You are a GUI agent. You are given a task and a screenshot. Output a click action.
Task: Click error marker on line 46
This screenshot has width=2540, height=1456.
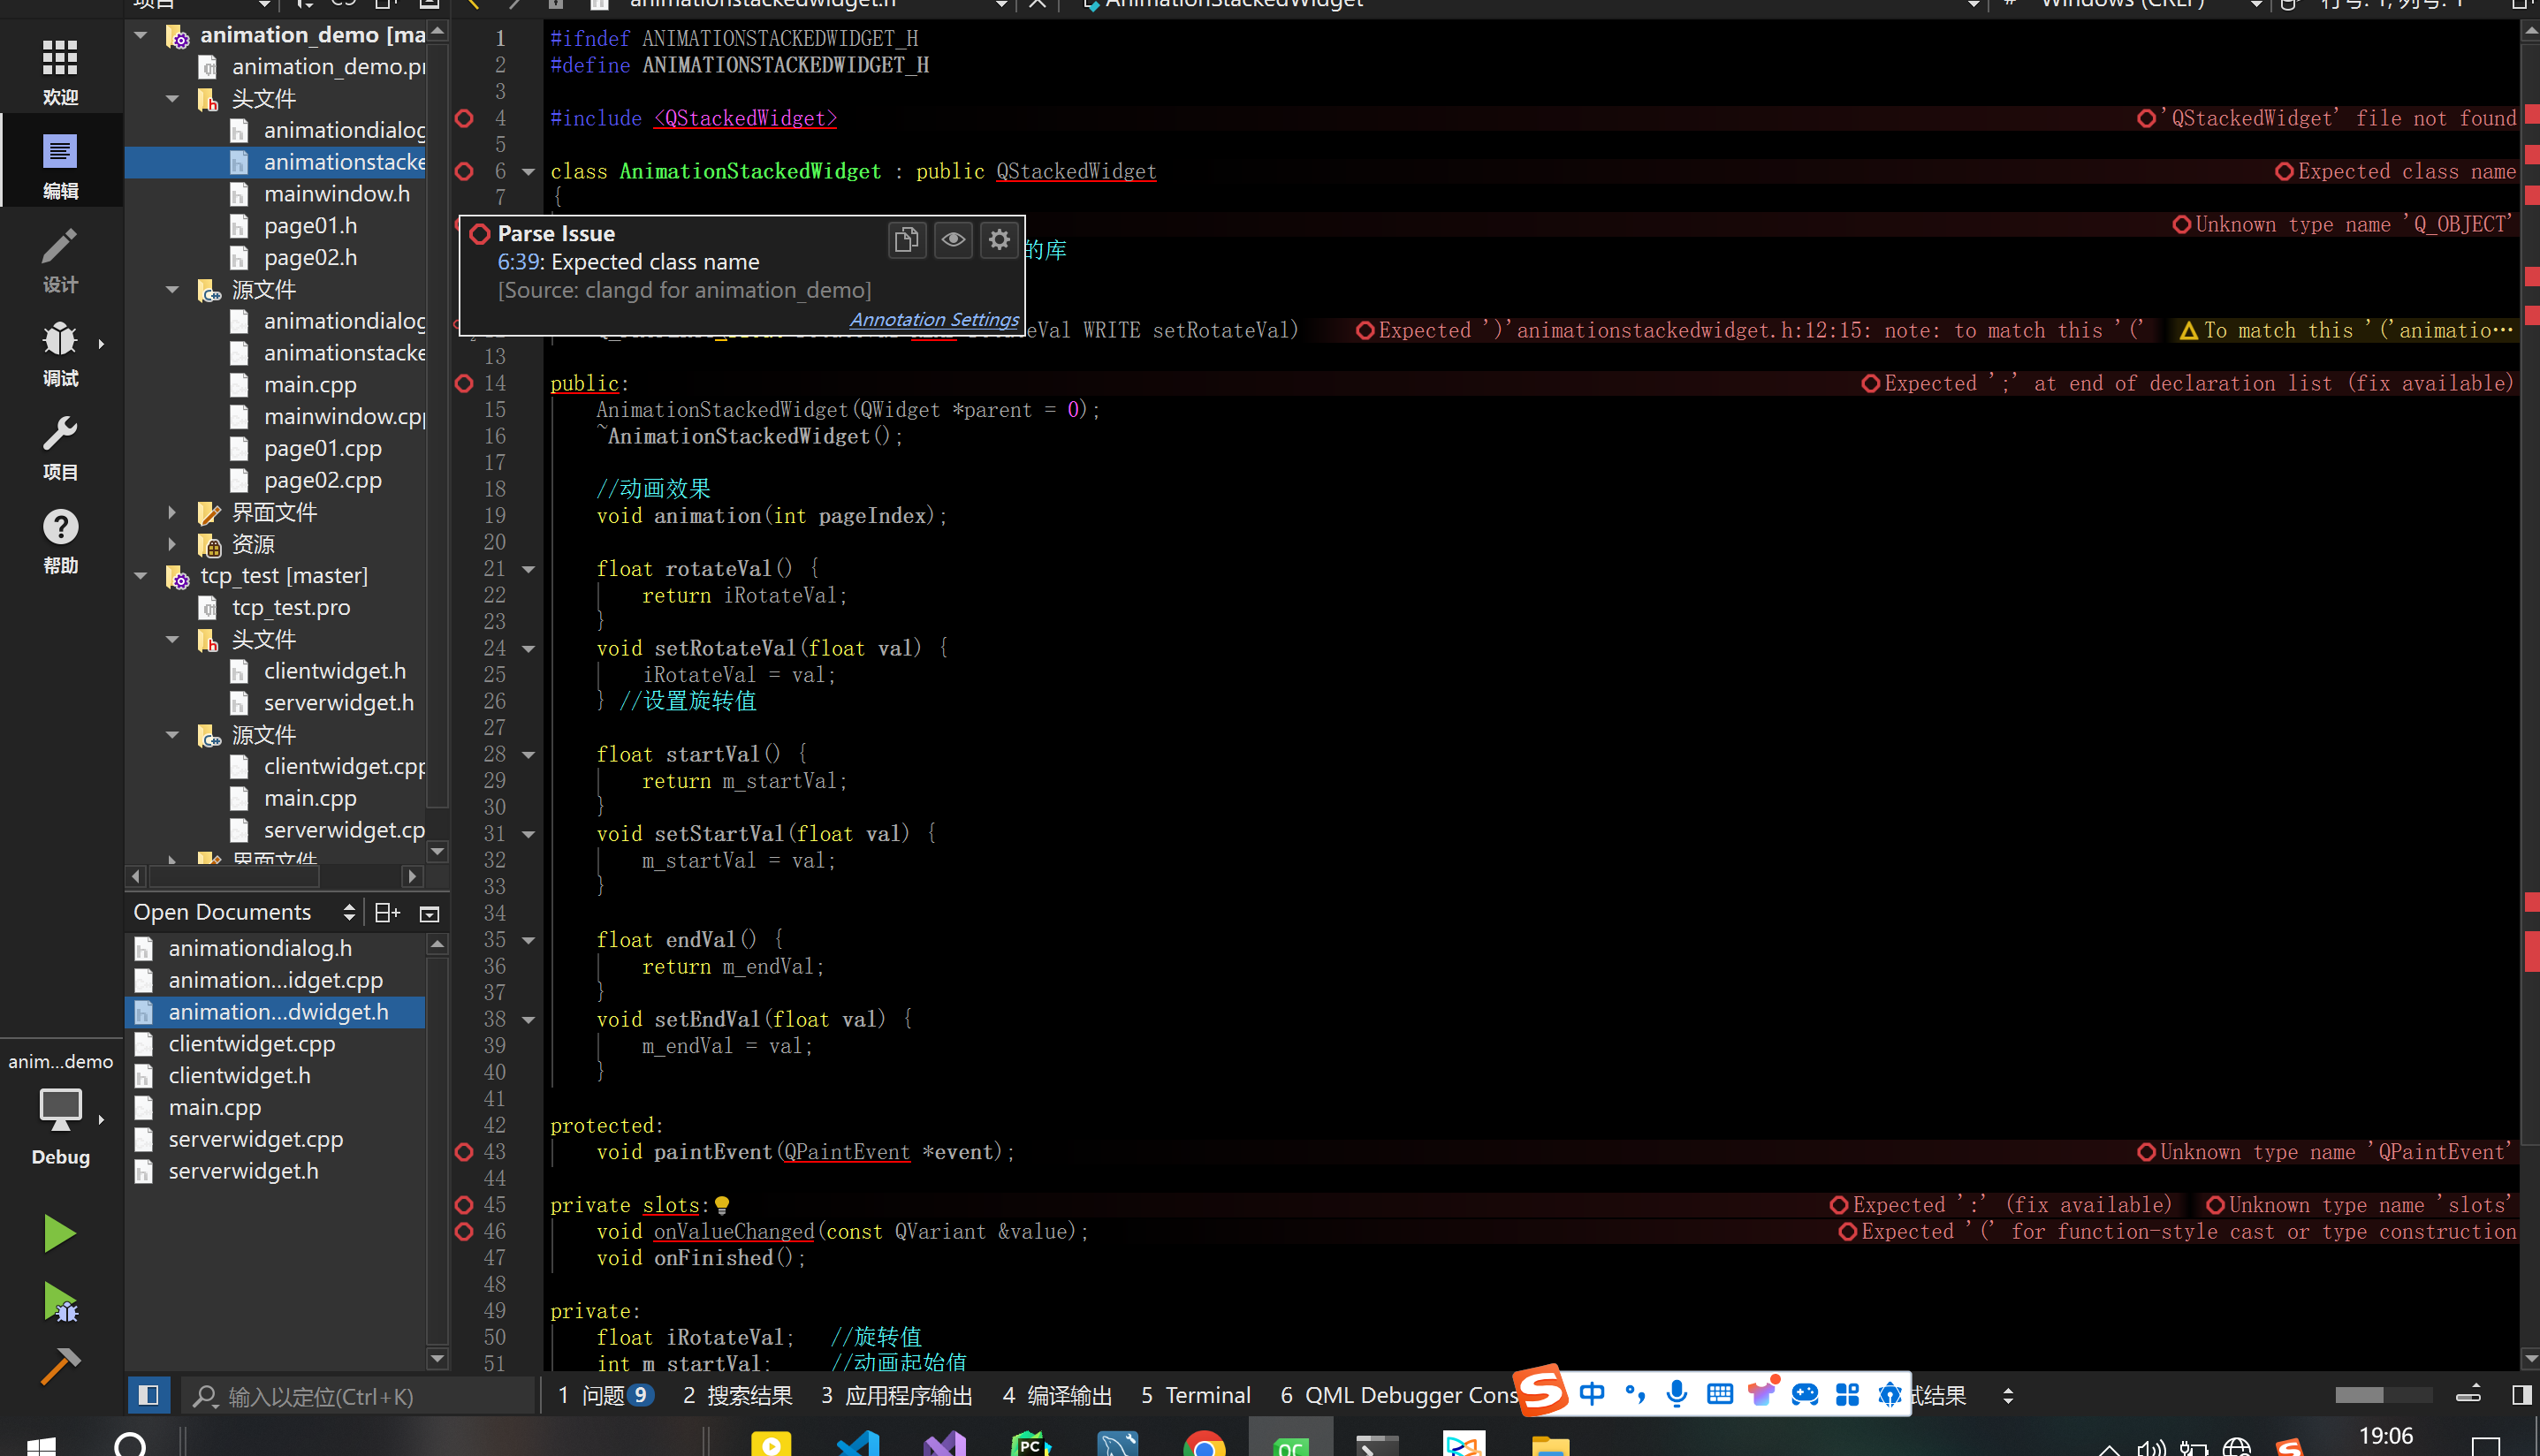(464, 1231)
